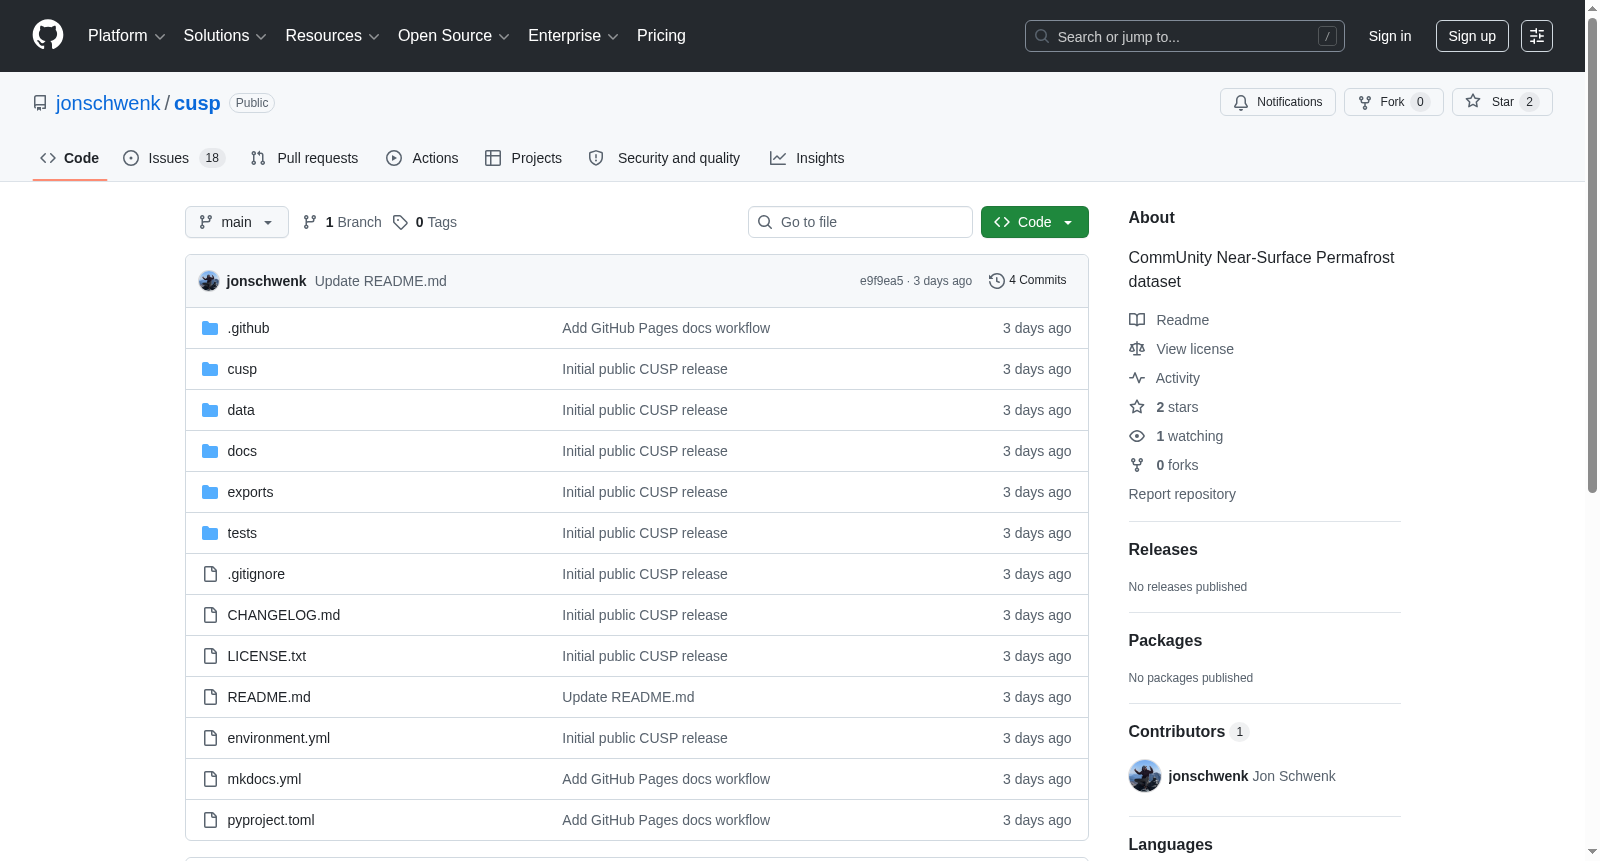Open the 'Update README.md' commit message in header
The image size is (1600, 861).
(381, 281)
